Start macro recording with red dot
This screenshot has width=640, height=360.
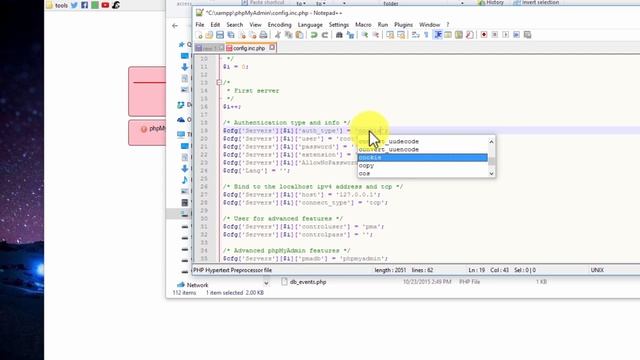[x=484, y=35]
